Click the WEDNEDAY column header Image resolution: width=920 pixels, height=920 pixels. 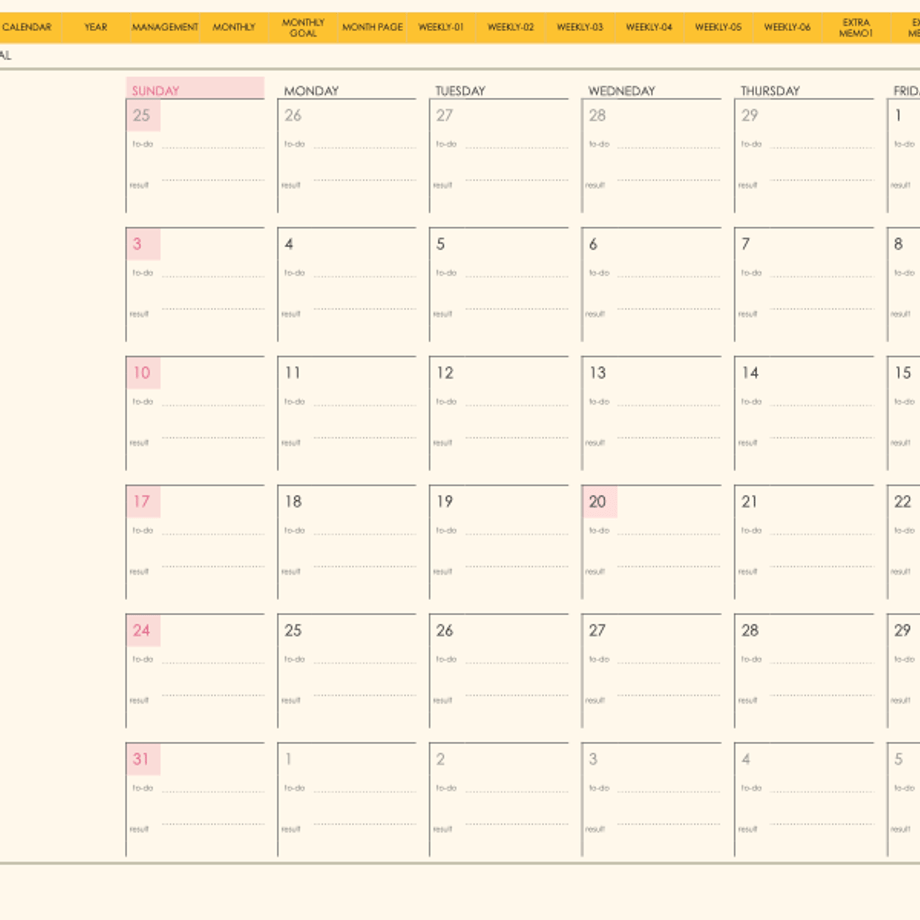(621, 91)
